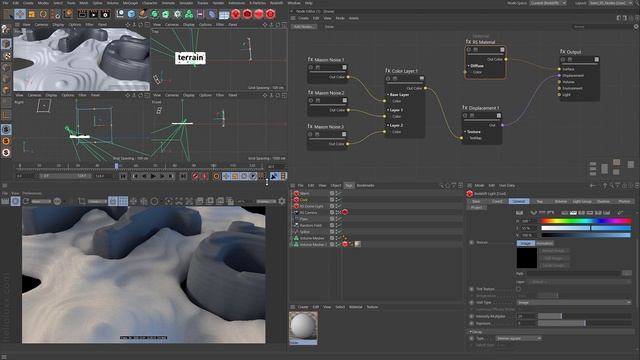Click Render to Picture Viewer icon
This screenshot has height=360, width=640.
coord(93,14)
